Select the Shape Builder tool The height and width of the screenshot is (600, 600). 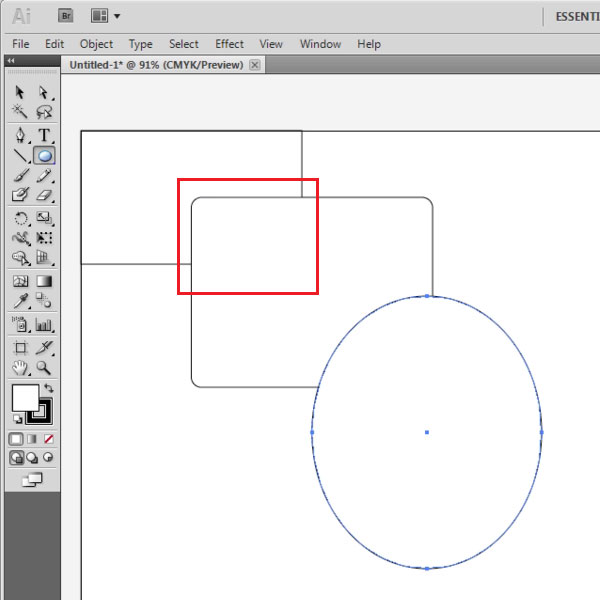21,258
